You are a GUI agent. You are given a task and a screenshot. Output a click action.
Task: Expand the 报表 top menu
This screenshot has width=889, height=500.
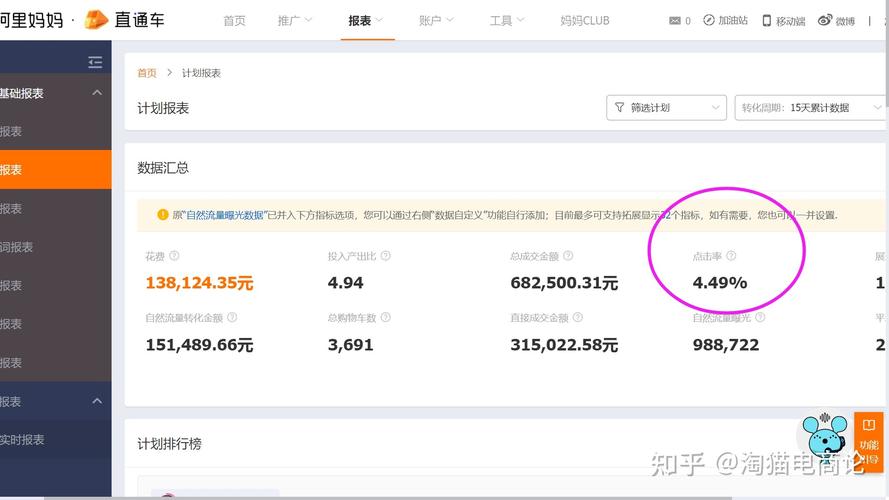point(366,20)
